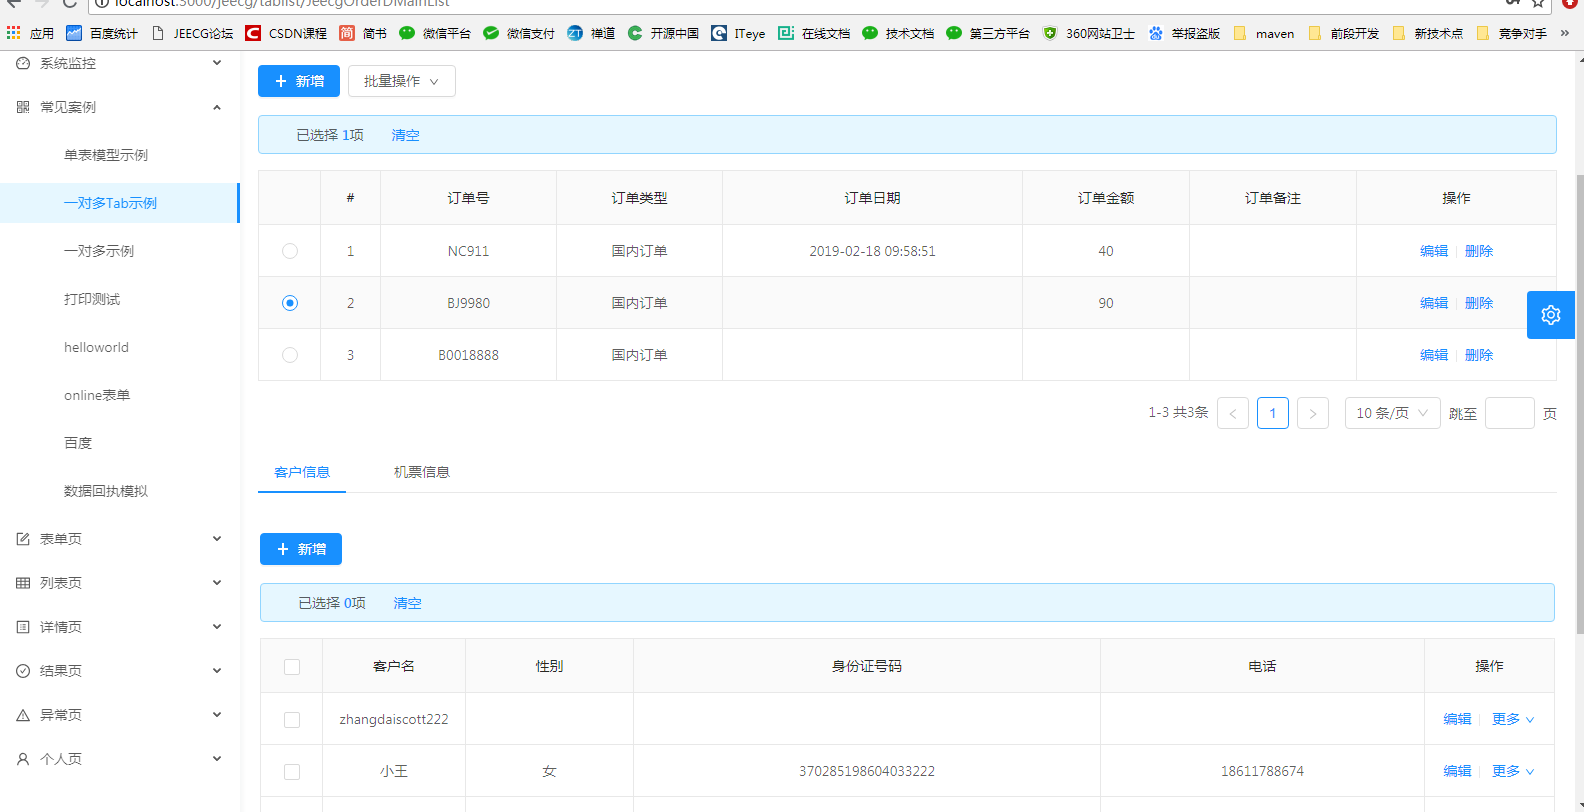Go to the previous orders page arrow

1233,413
